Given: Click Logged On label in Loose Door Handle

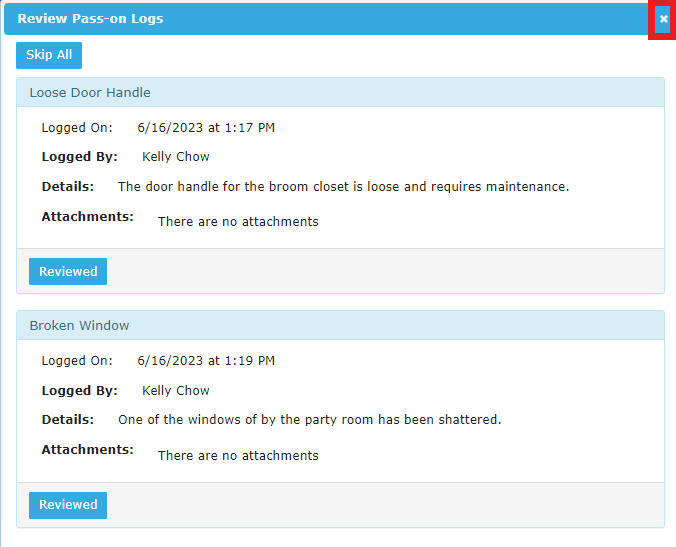Looking at the screenshot, I should tap(77, 128).
